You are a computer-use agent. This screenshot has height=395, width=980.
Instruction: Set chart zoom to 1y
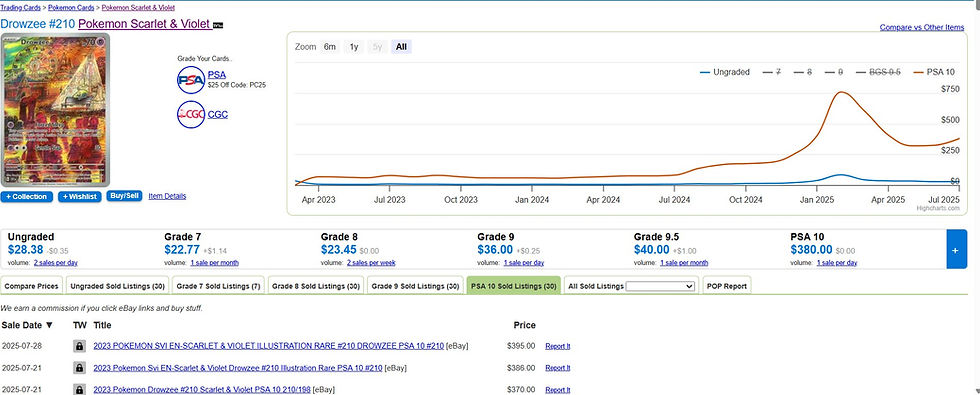point(354,47)
